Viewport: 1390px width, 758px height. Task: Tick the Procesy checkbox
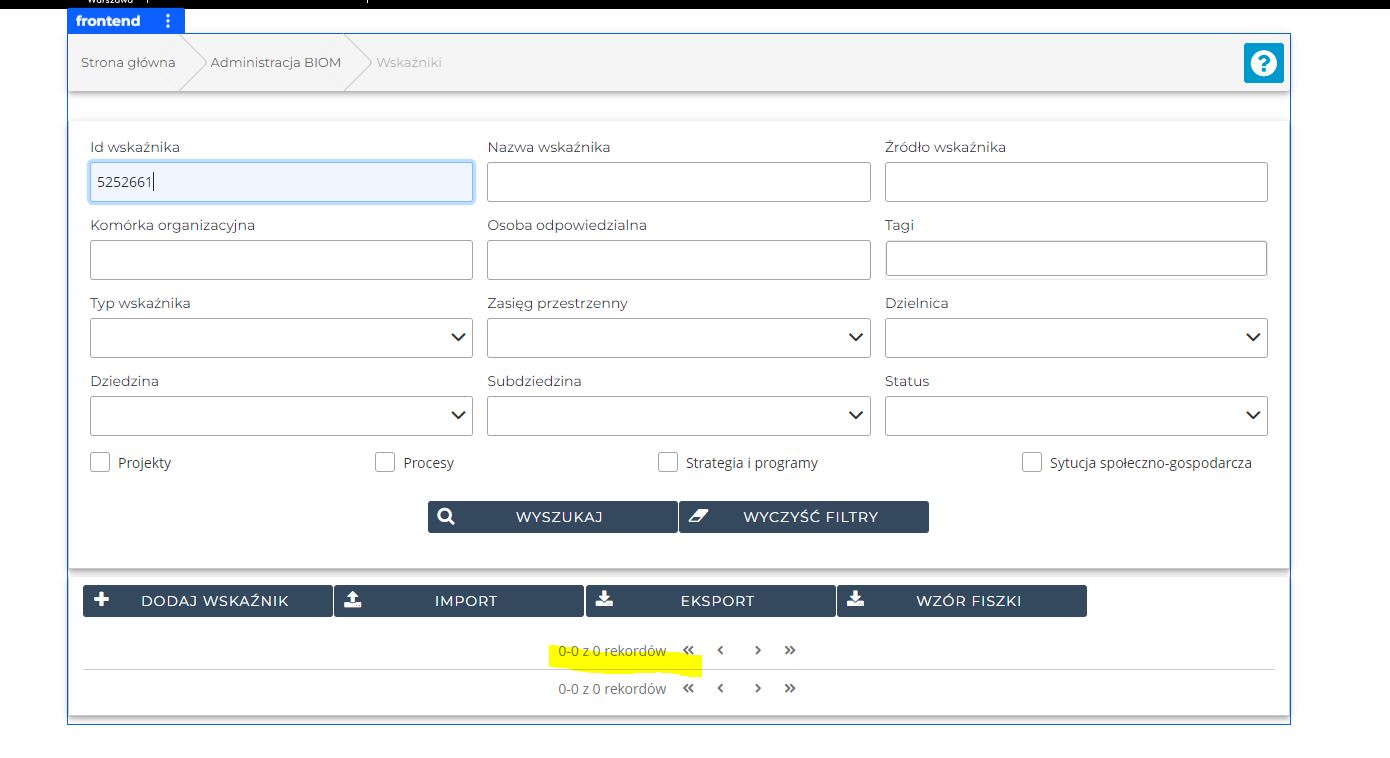tap(385, 462)
